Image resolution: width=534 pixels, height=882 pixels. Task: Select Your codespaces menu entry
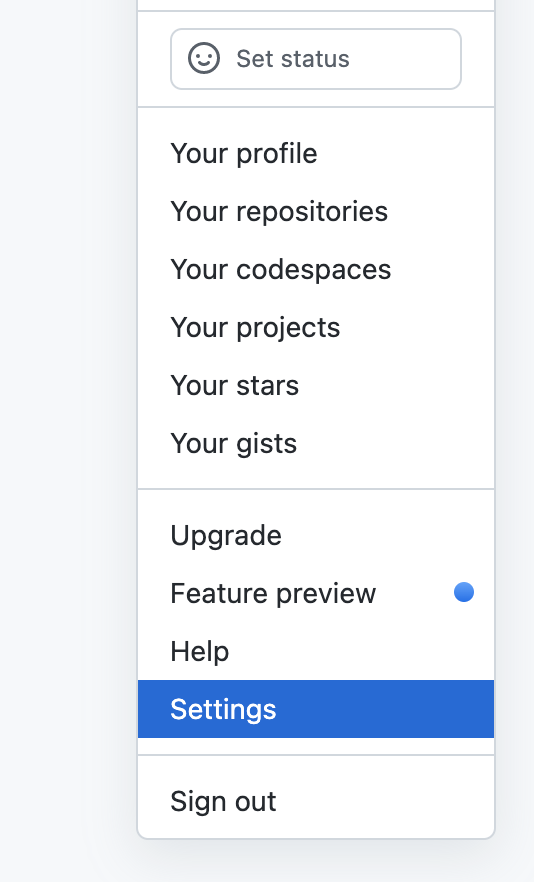[316, 269]
